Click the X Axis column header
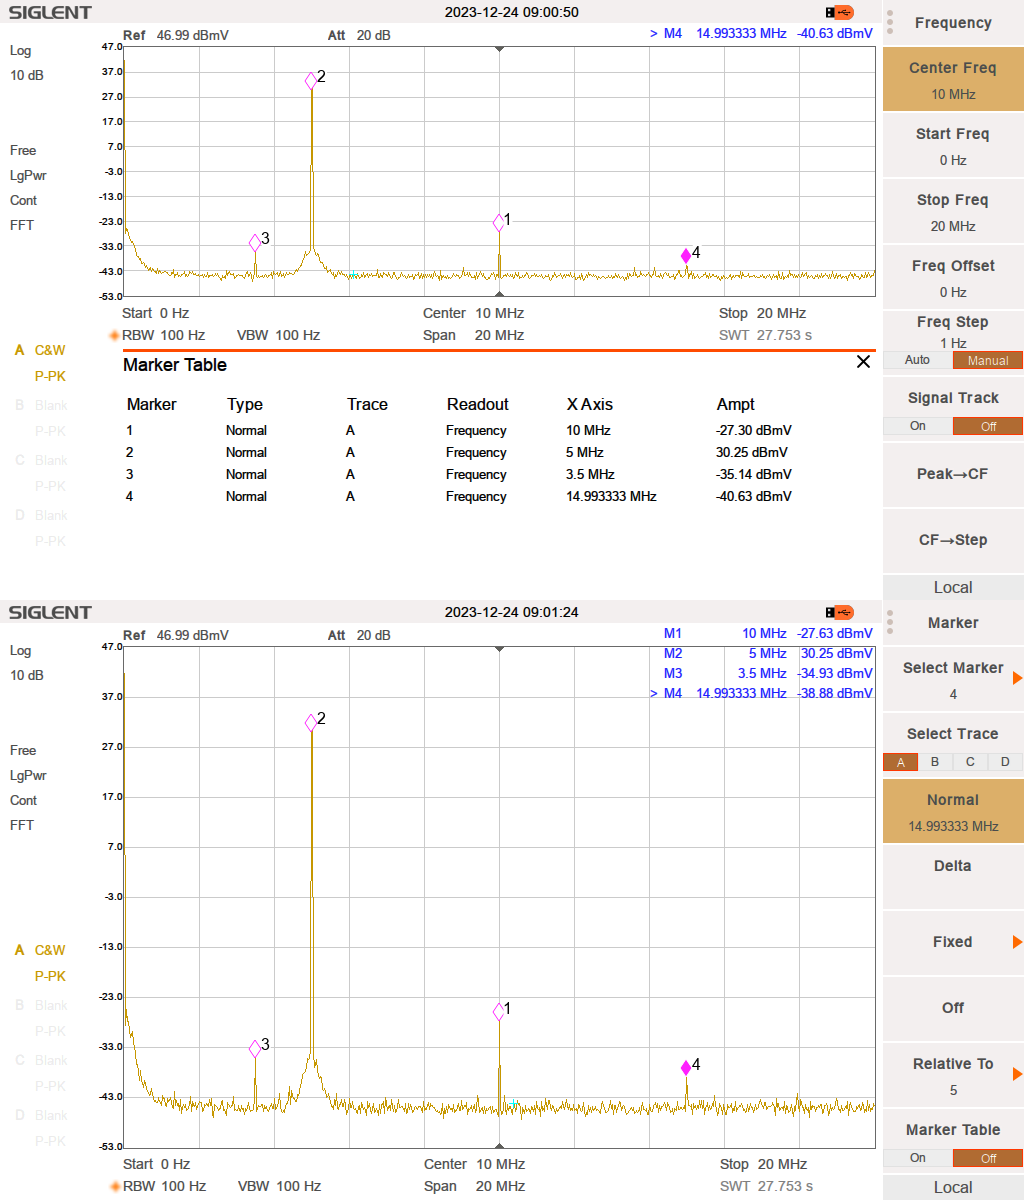The image size is (1024, 1200). point(590,404)
